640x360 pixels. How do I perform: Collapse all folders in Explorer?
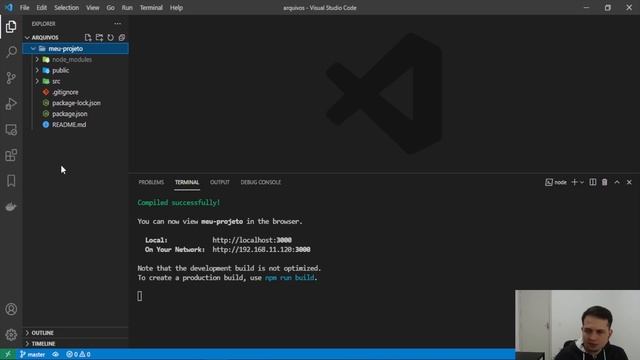point(122,38)
